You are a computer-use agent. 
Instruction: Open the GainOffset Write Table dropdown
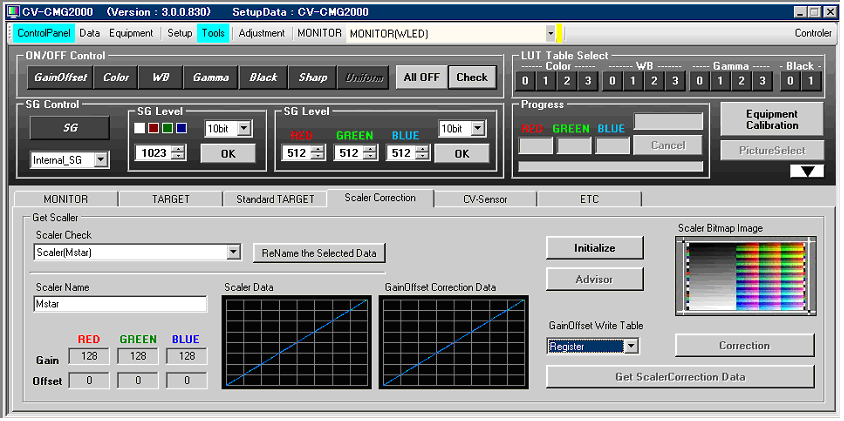(631, 347)
